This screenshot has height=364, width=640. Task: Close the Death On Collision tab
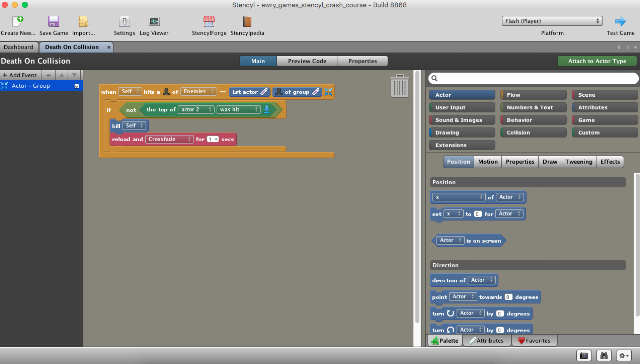pyautogui.click(x=109, y=47)
